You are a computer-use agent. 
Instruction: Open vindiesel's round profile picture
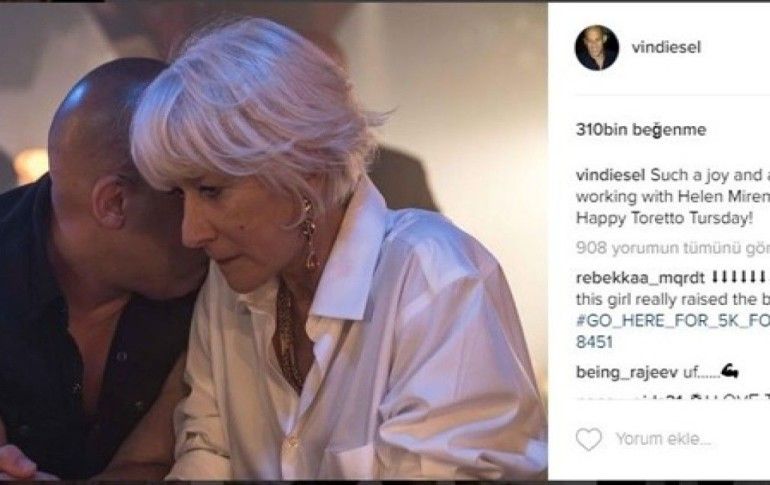click(596, 47)
